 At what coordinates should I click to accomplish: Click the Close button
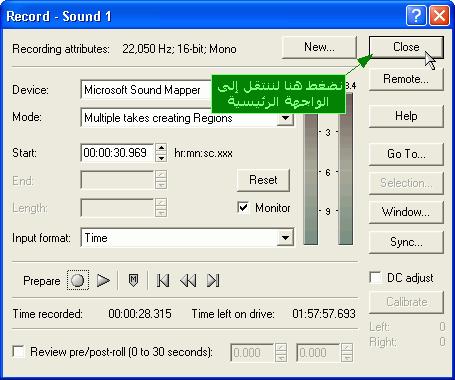point(406,47)
